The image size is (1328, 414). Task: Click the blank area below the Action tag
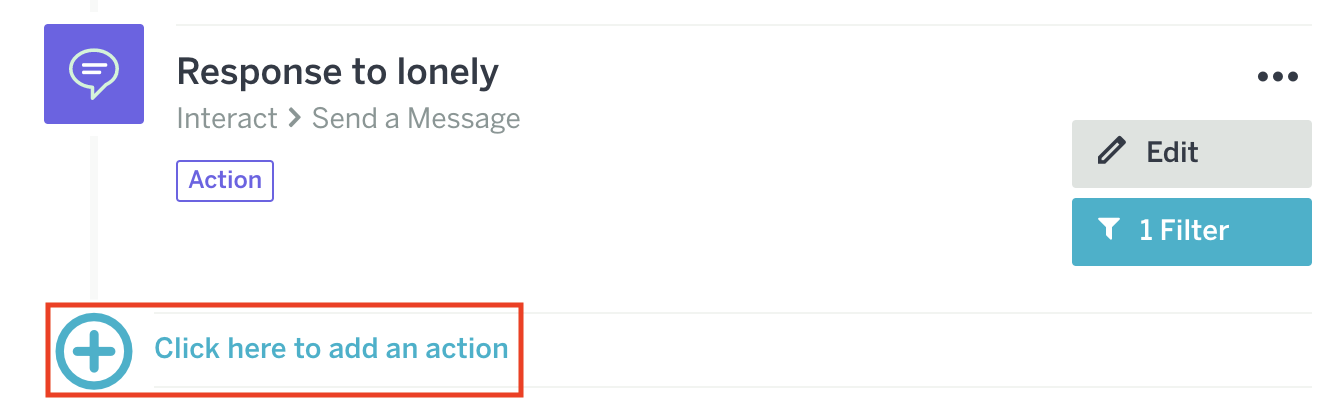[x=400, y=255]
